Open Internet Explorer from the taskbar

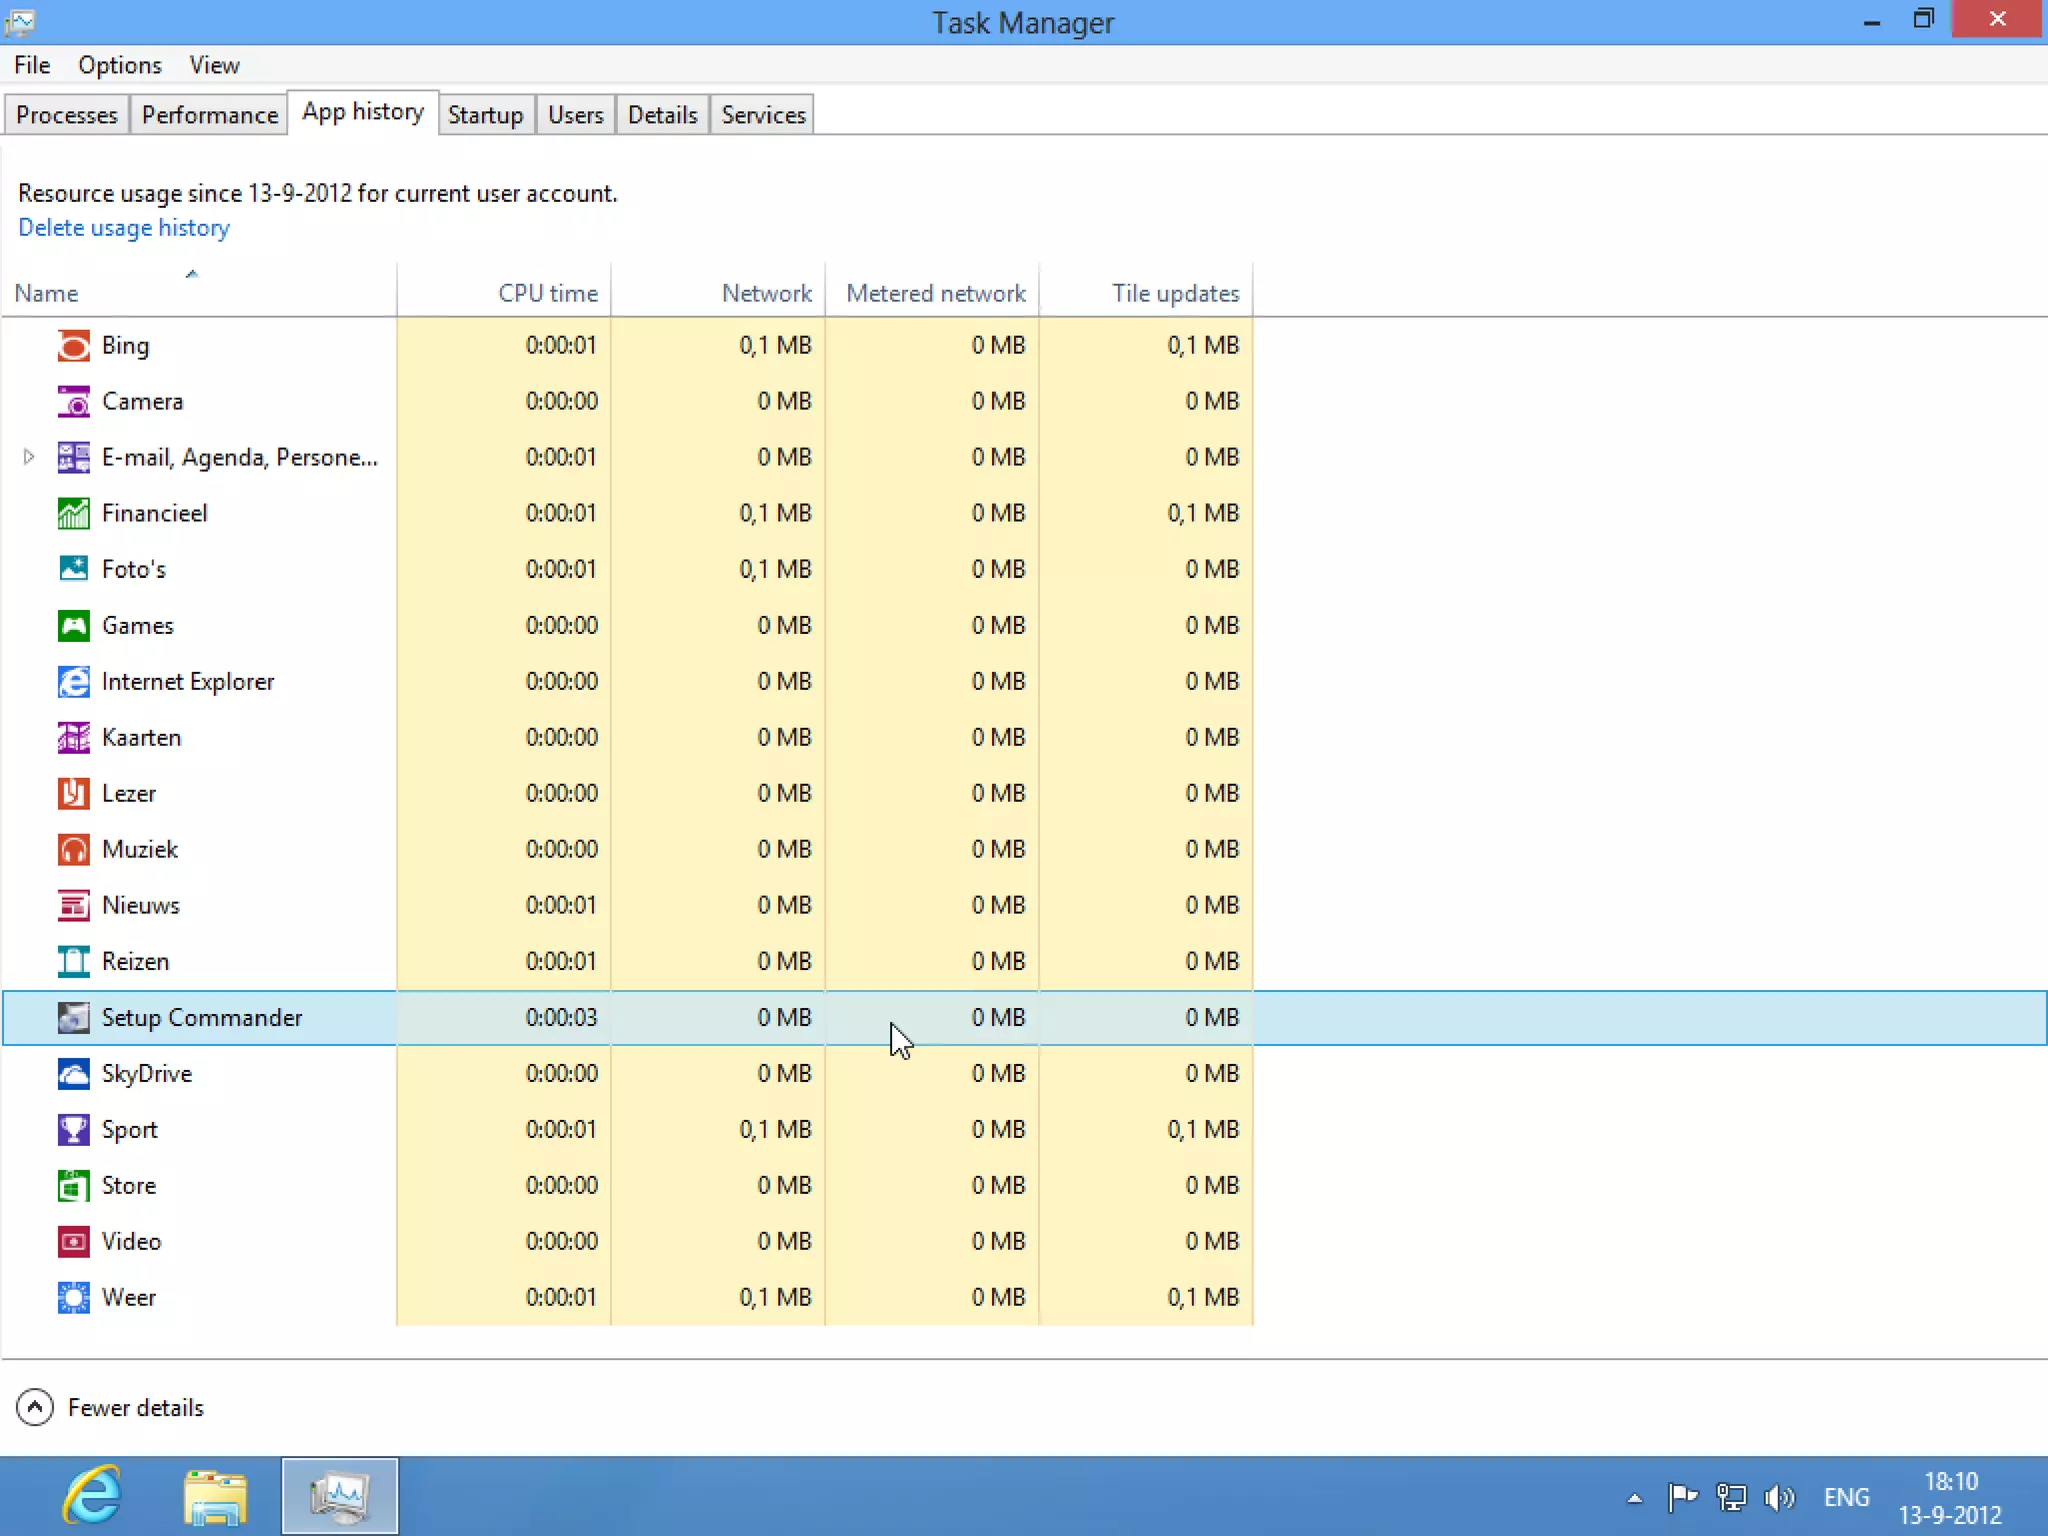[92, 1496]
